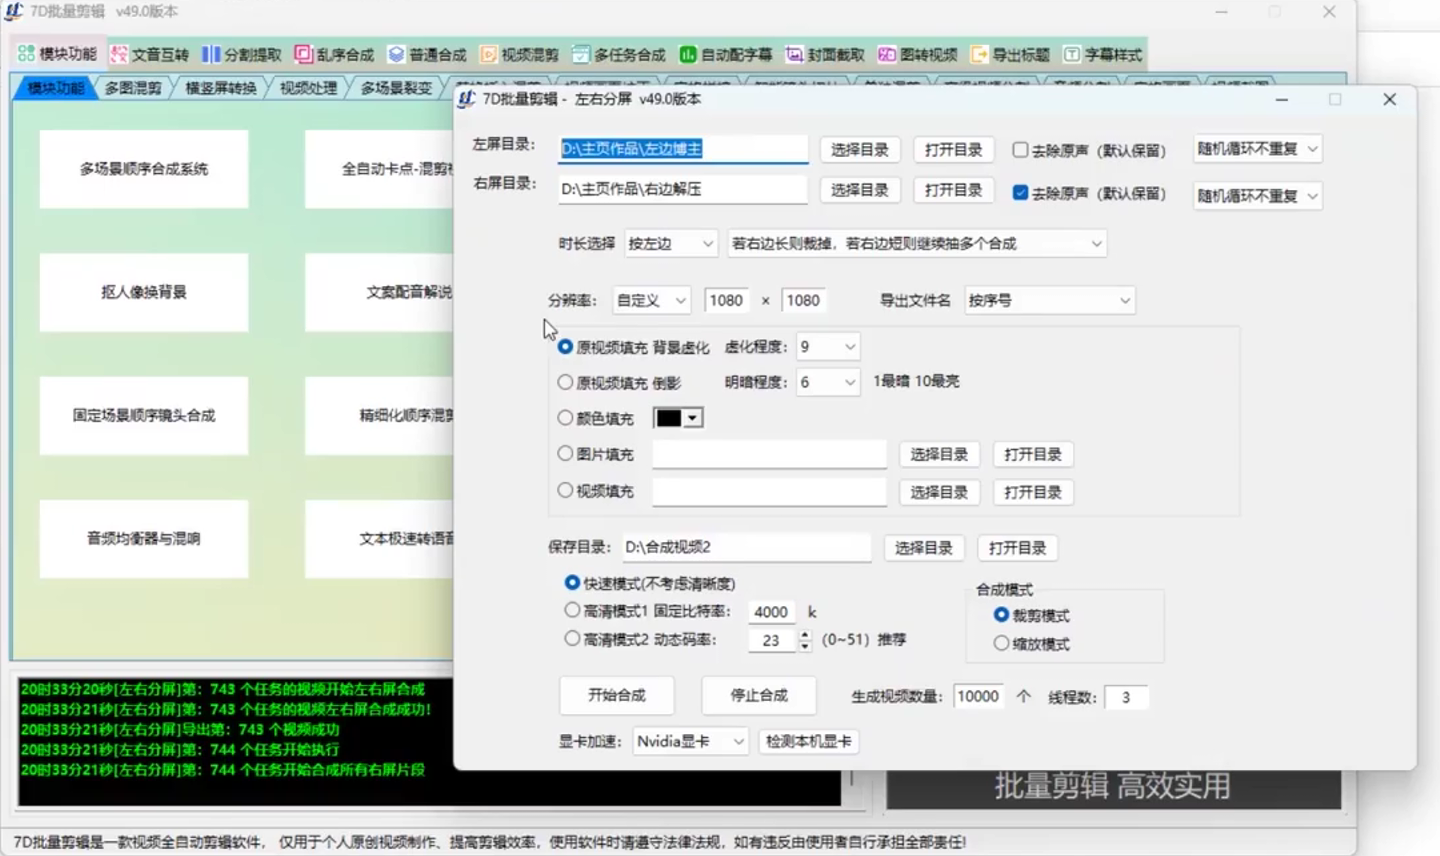Image resolution: width=1440 pixels, height=856 pixels.
Task: Open the 虚化程度 level dropdown
Action: [x=827, y=346]
